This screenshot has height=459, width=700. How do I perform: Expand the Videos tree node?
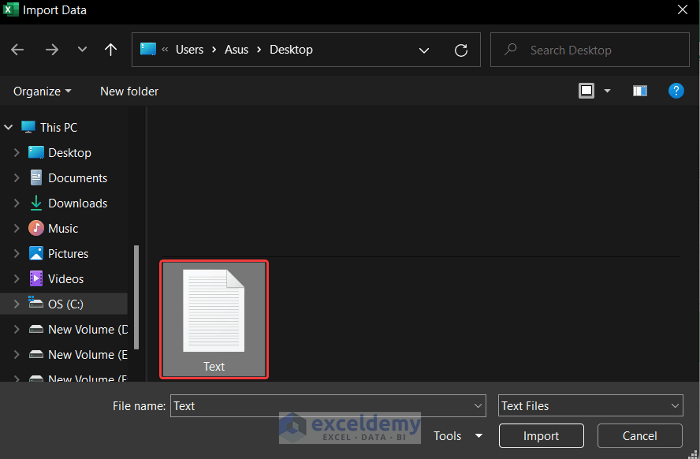(x=17, y=279)
